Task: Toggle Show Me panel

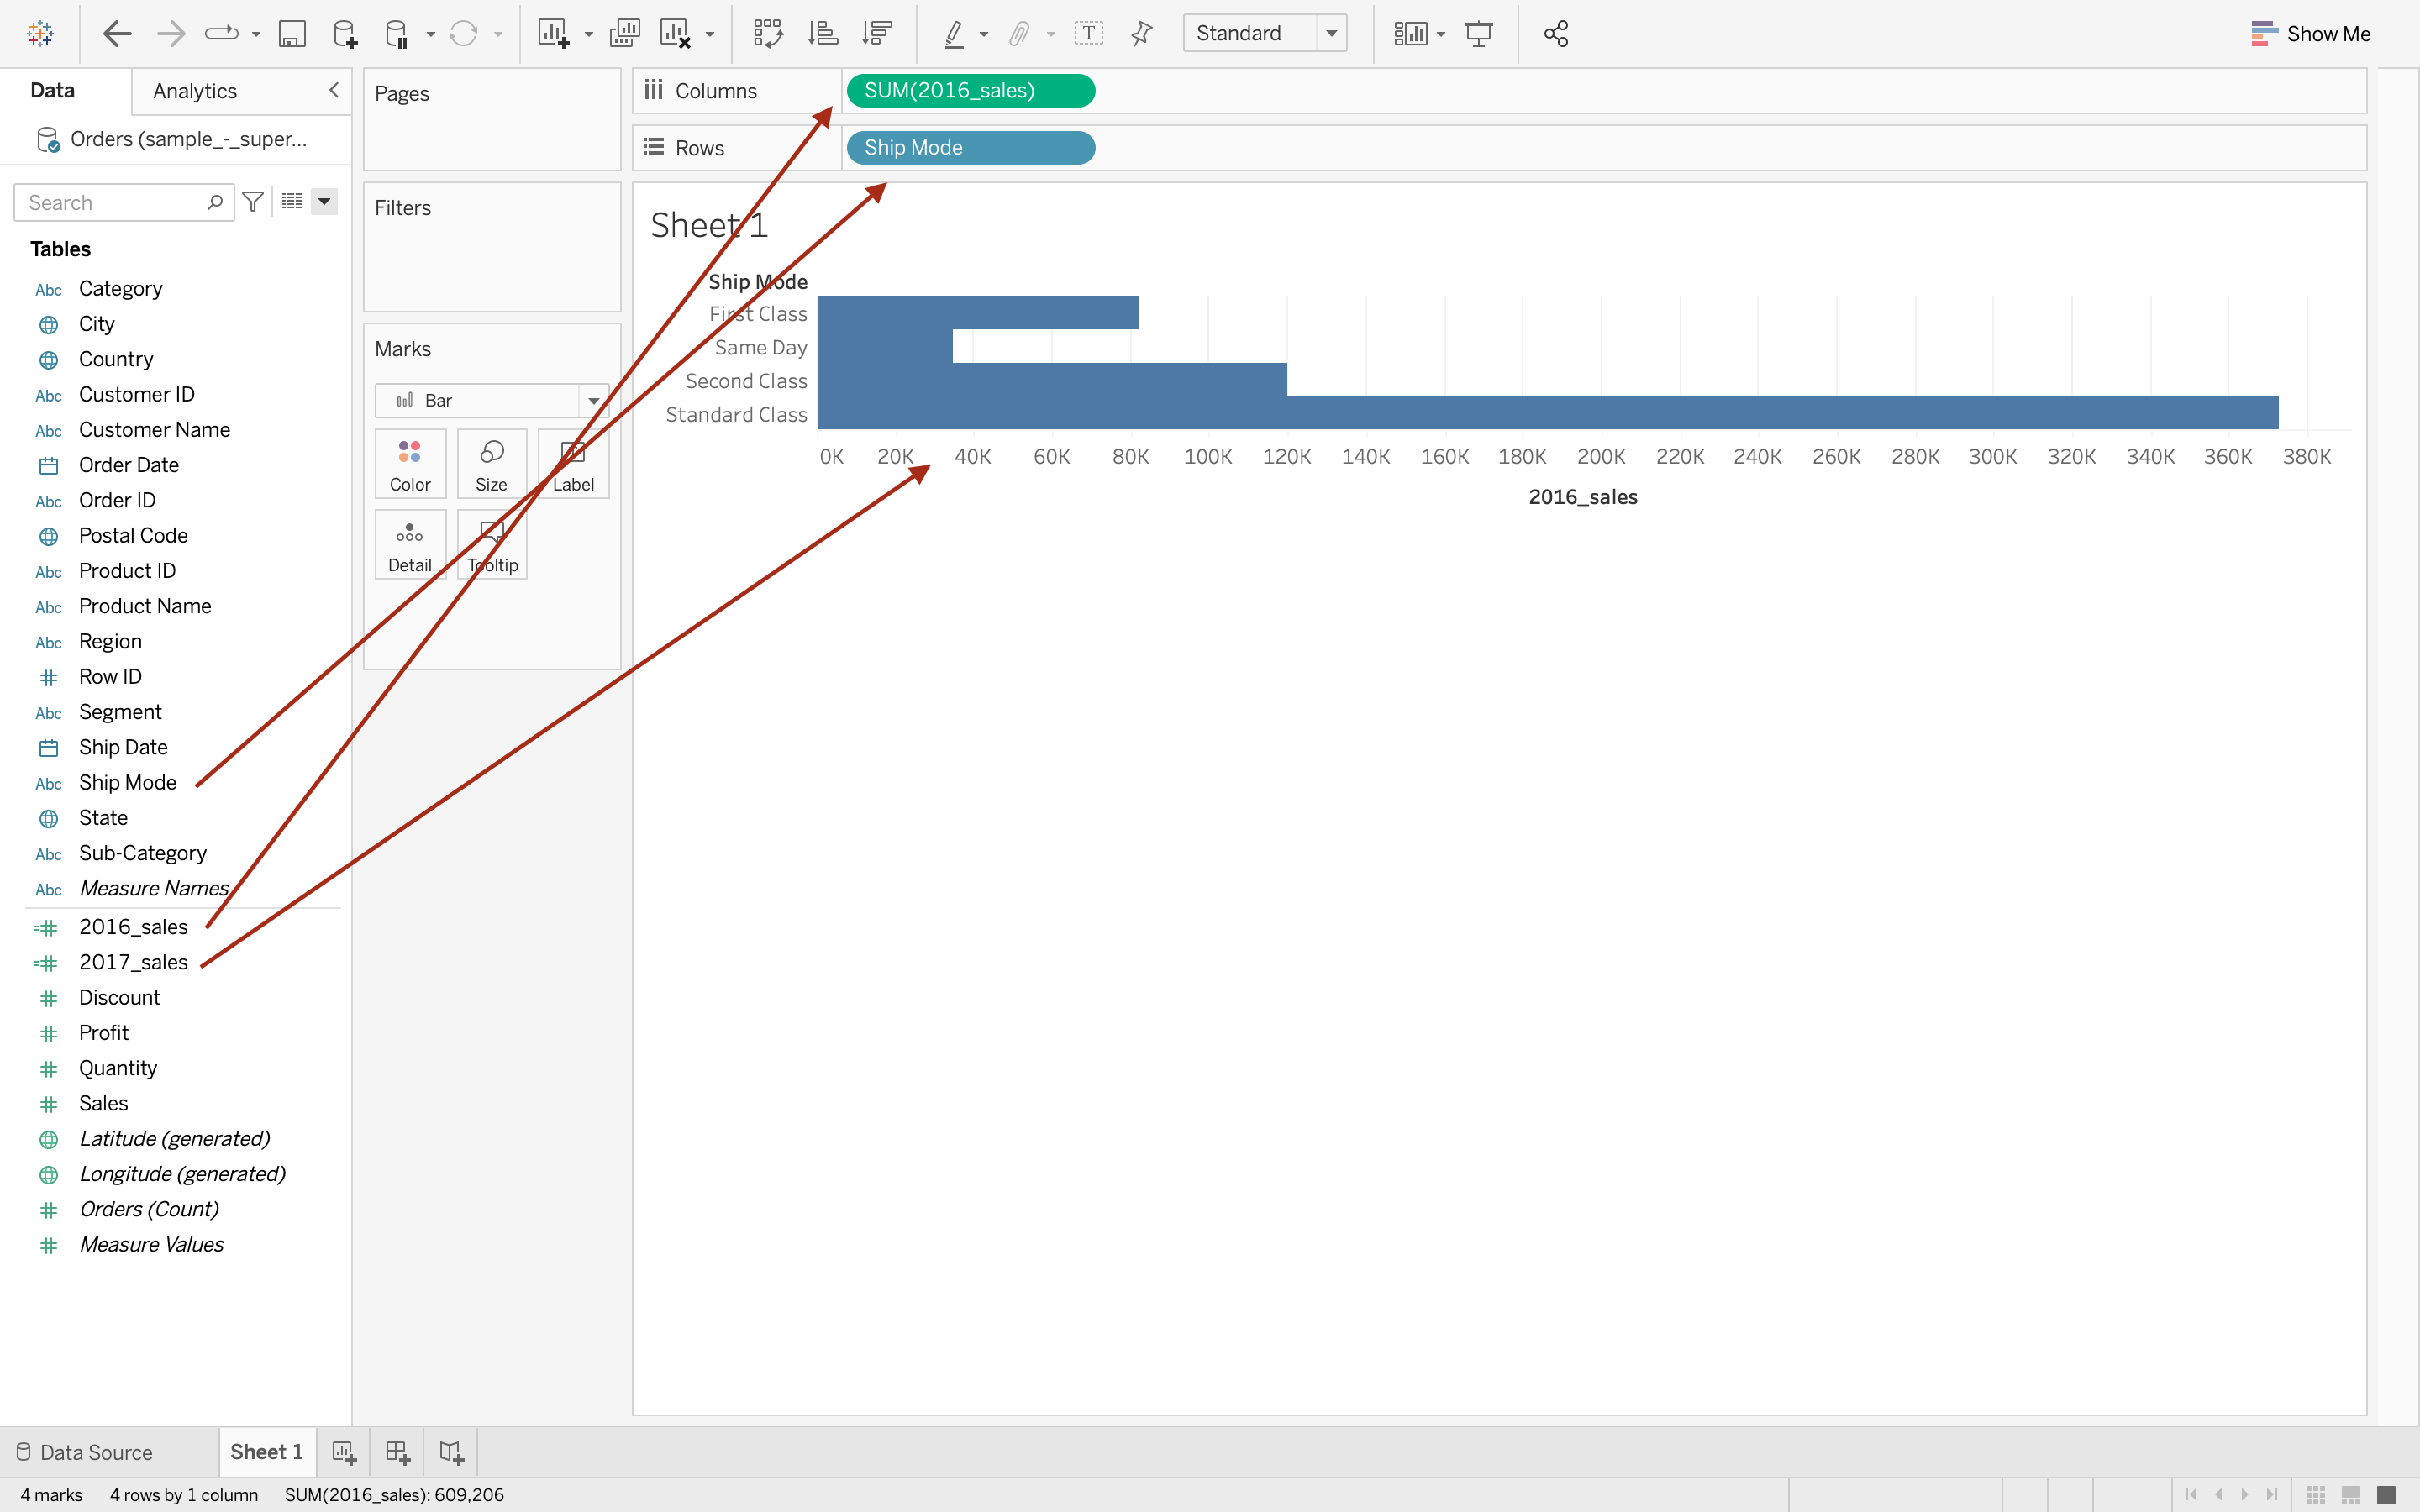Action: click(x=2310, y=34)
